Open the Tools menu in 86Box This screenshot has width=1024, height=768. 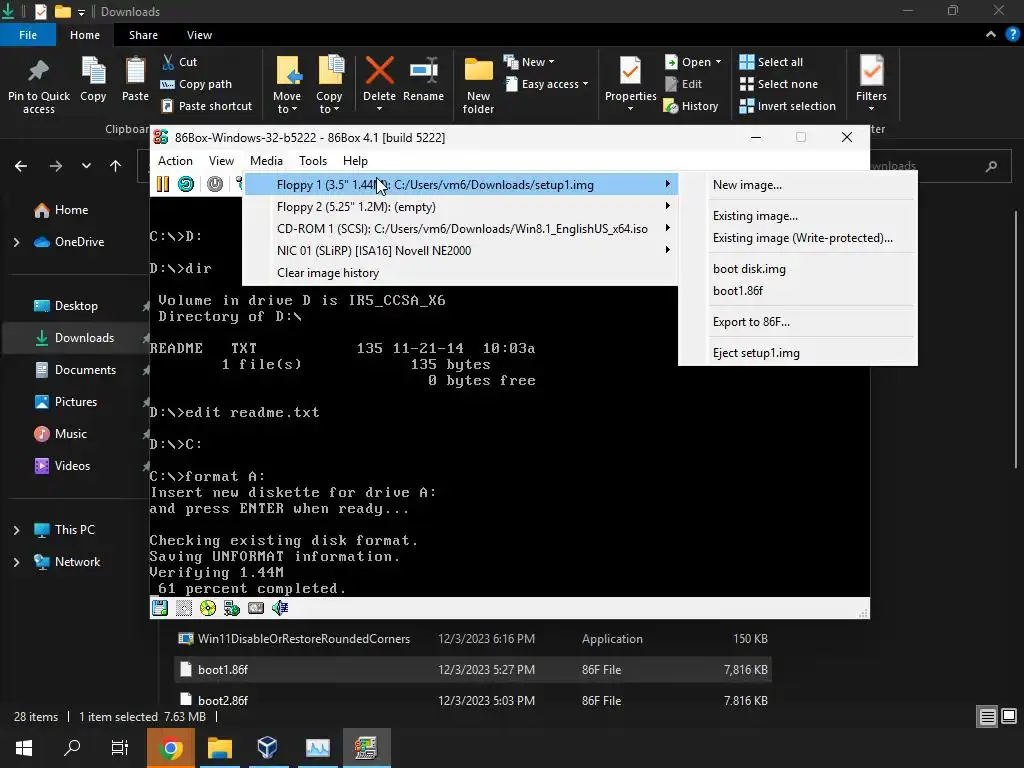tap(313, 161)
